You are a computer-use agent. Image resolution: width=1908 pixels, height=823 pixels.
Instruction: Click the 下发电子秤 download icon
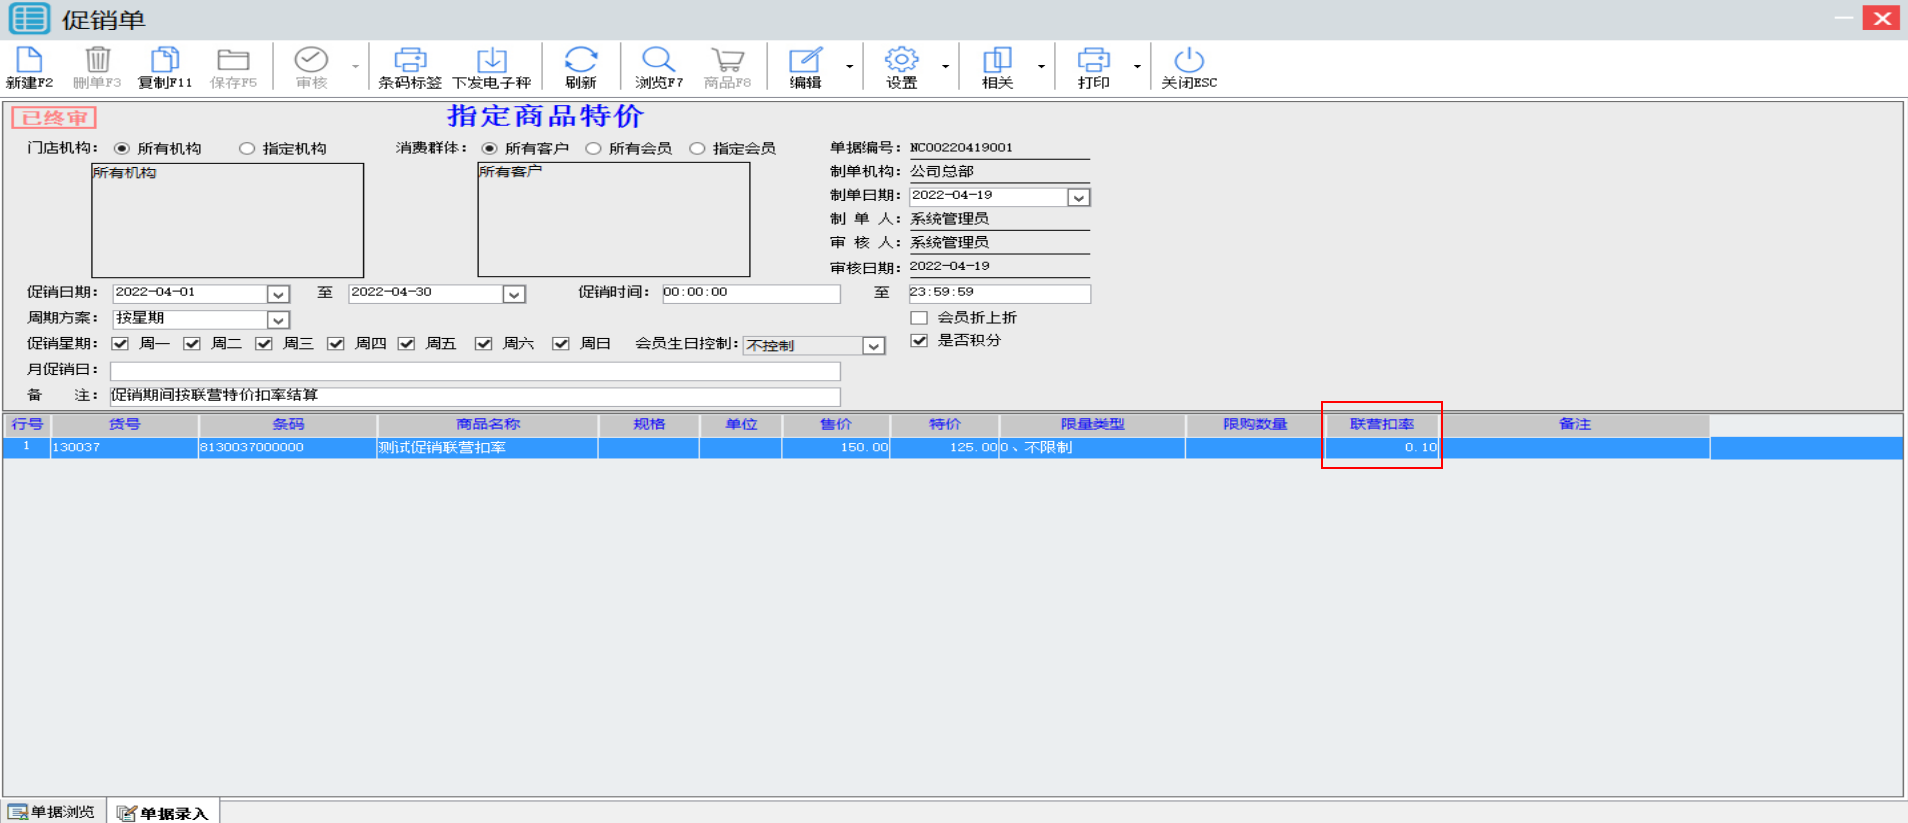491,60
